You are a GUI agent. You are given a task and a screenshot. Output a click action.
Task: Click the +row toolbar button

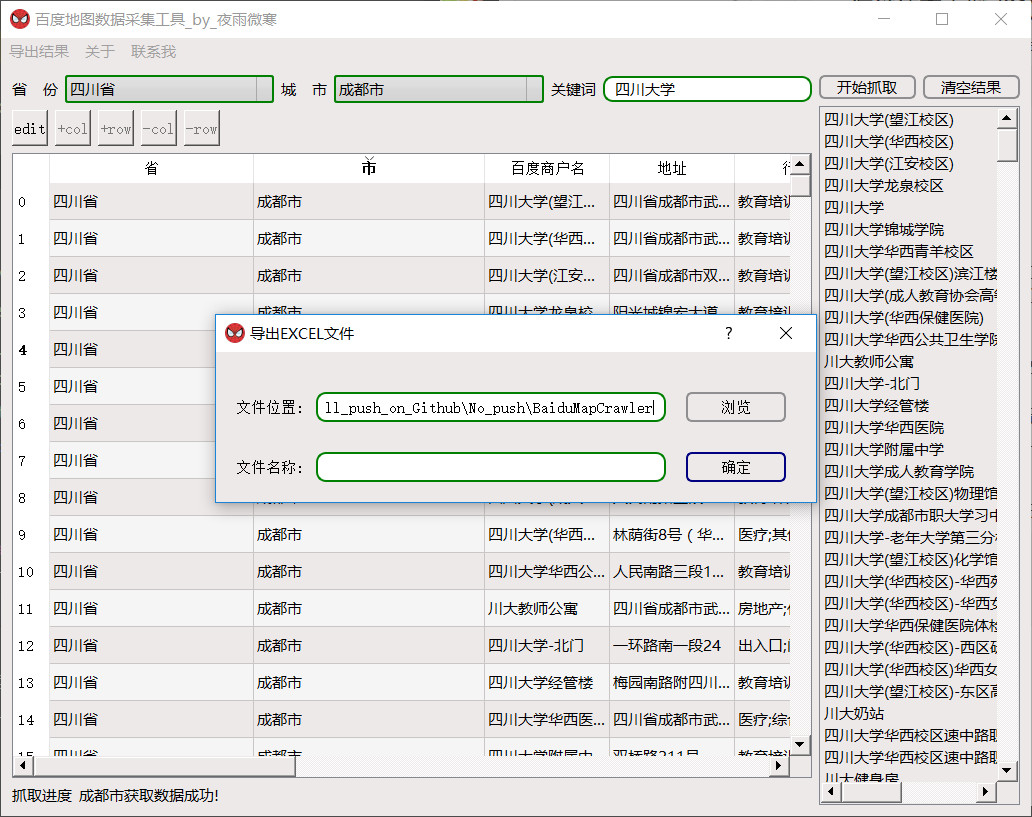click(116, 129)
